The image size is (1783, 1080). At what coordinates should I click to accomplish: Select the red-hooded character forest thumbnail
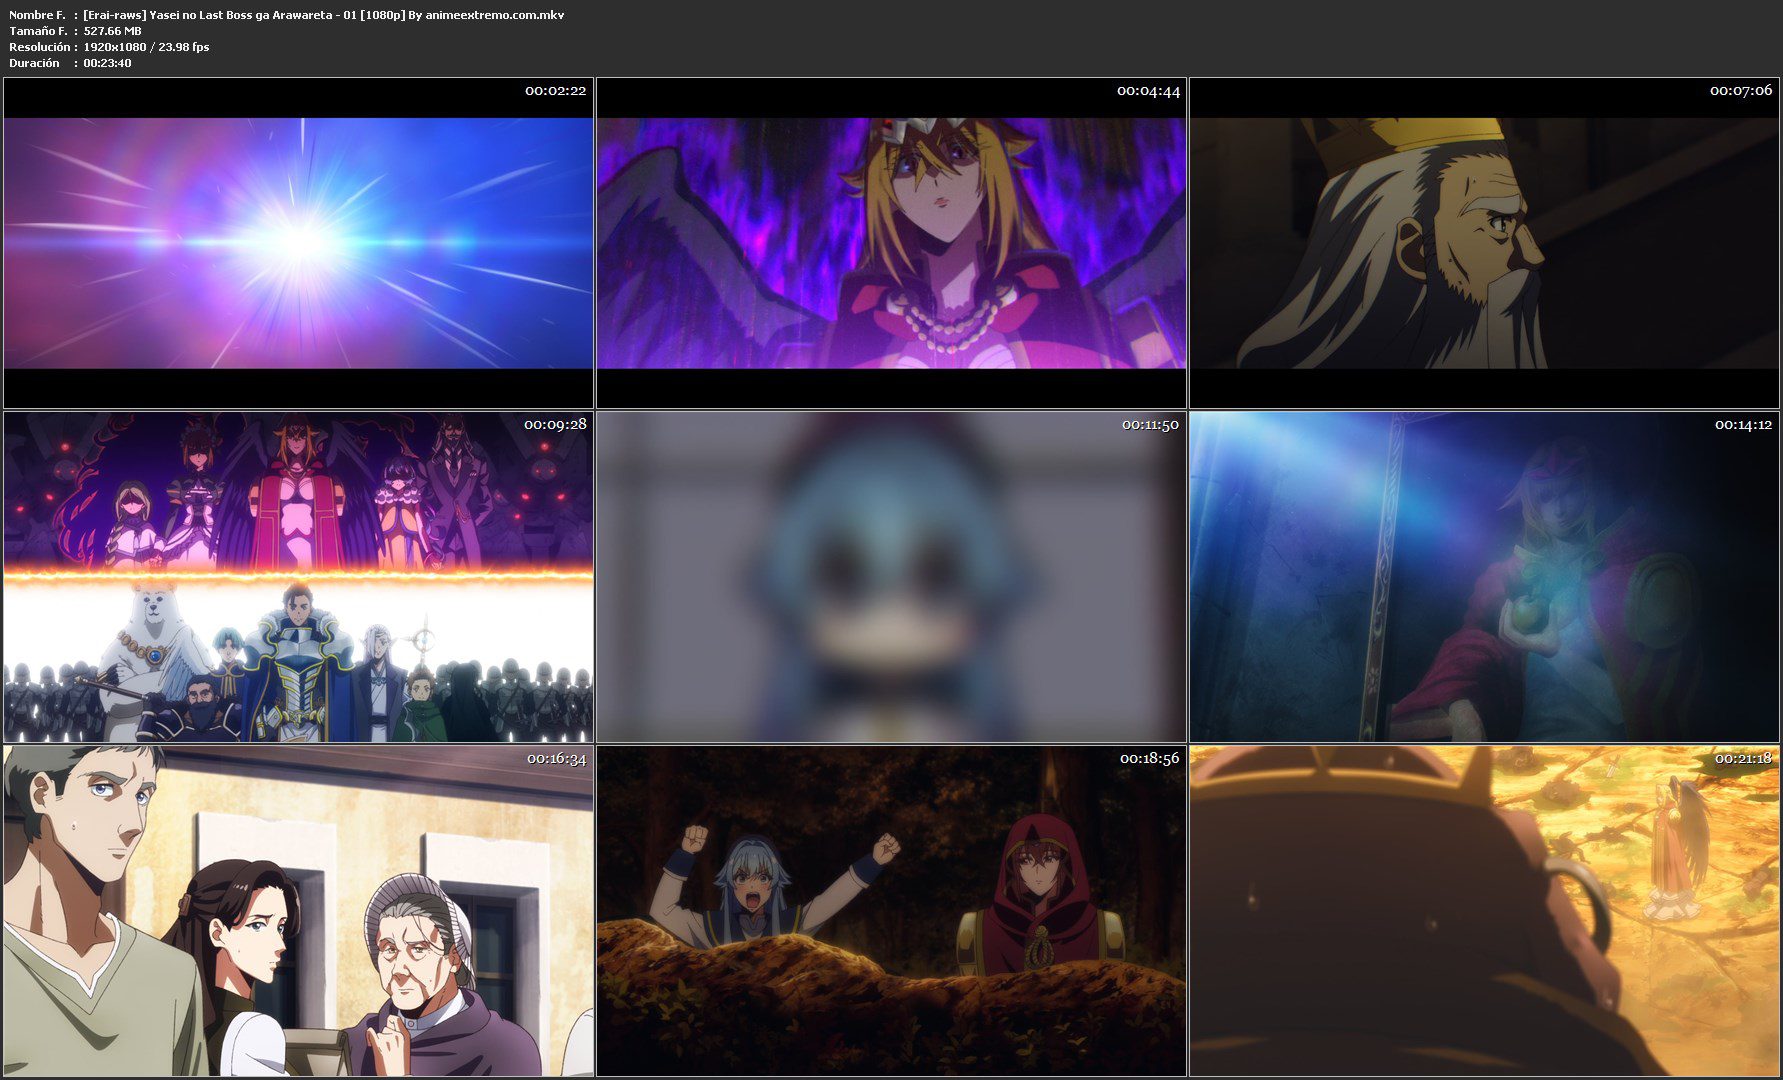[891, 911]
